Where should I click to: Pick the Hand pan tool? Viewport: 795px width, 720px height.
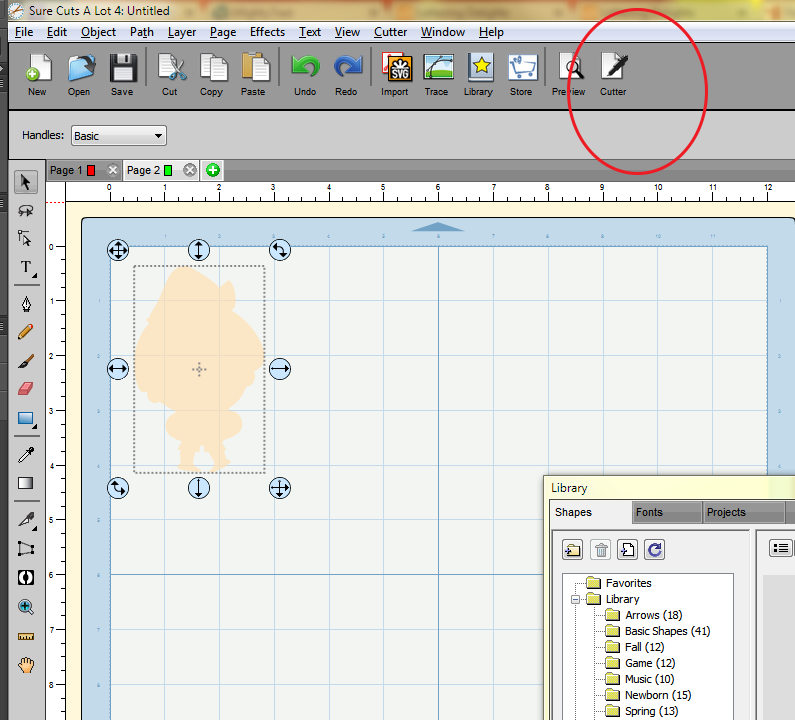coord(26,664)
